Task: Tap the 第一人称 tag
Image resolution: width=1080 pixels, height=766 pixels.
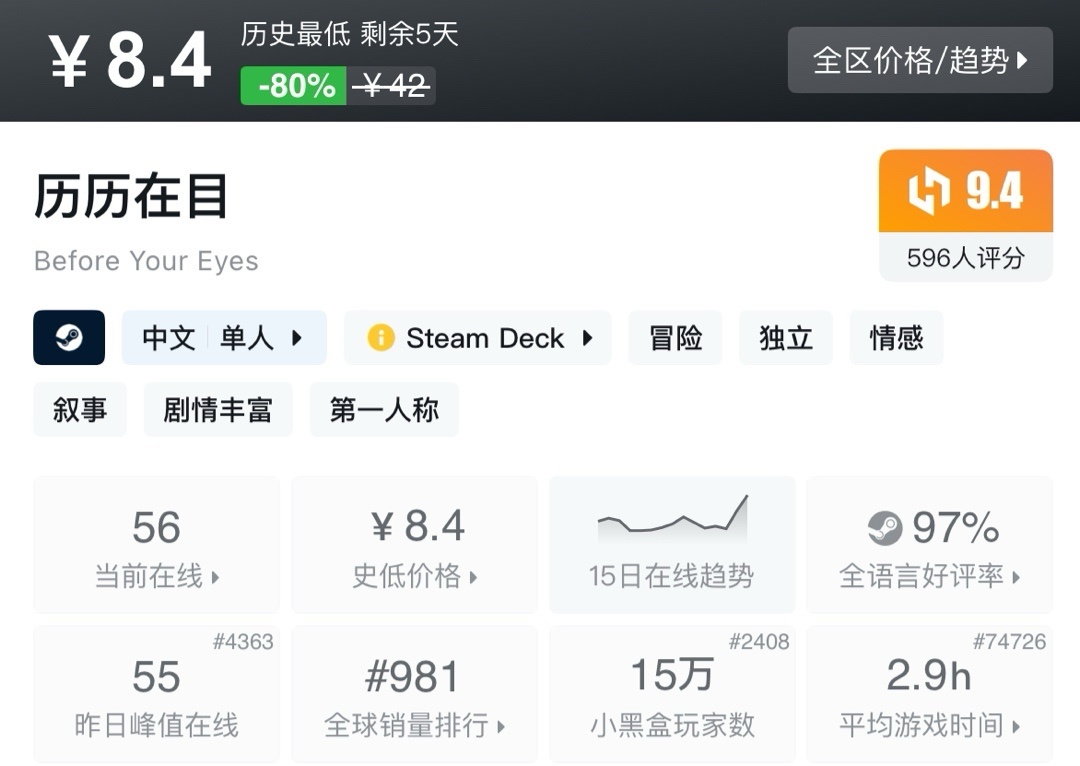Action: coord(384,410)
